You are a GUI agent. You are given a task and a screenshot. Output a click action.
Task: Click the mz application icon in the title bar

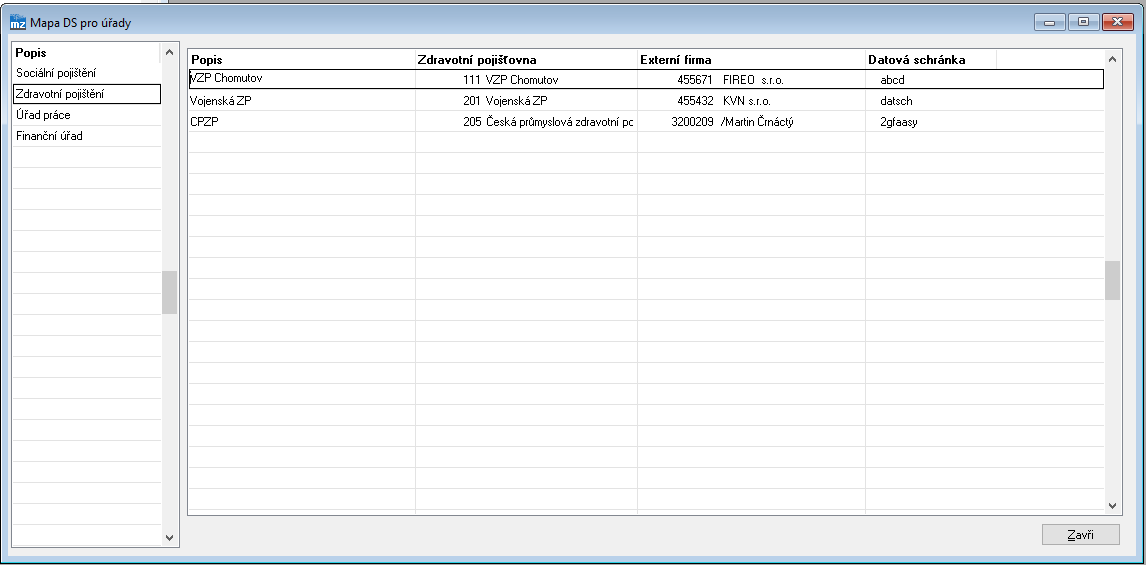click(18, 23)
